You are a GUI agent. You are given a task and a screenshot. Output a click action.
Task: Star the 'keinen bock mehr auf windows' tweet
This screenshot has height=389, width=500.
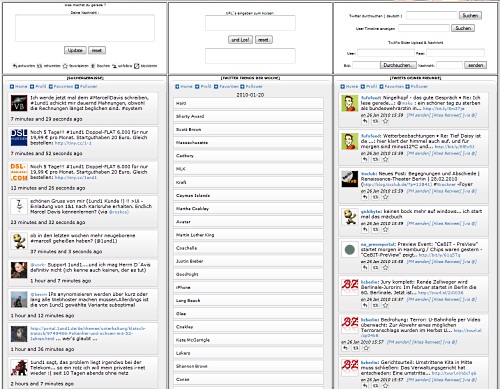pyautogui.click(x=385, y=229)
